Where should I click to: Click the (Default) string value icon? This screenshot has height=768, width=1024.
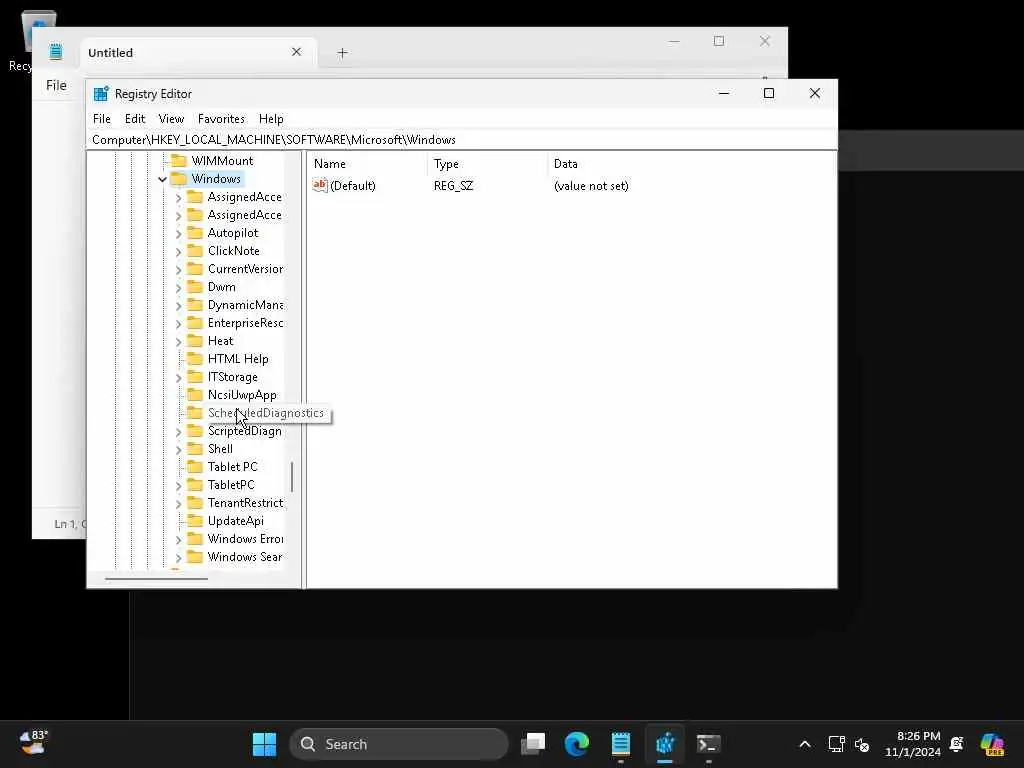click(x=320, y=185)
